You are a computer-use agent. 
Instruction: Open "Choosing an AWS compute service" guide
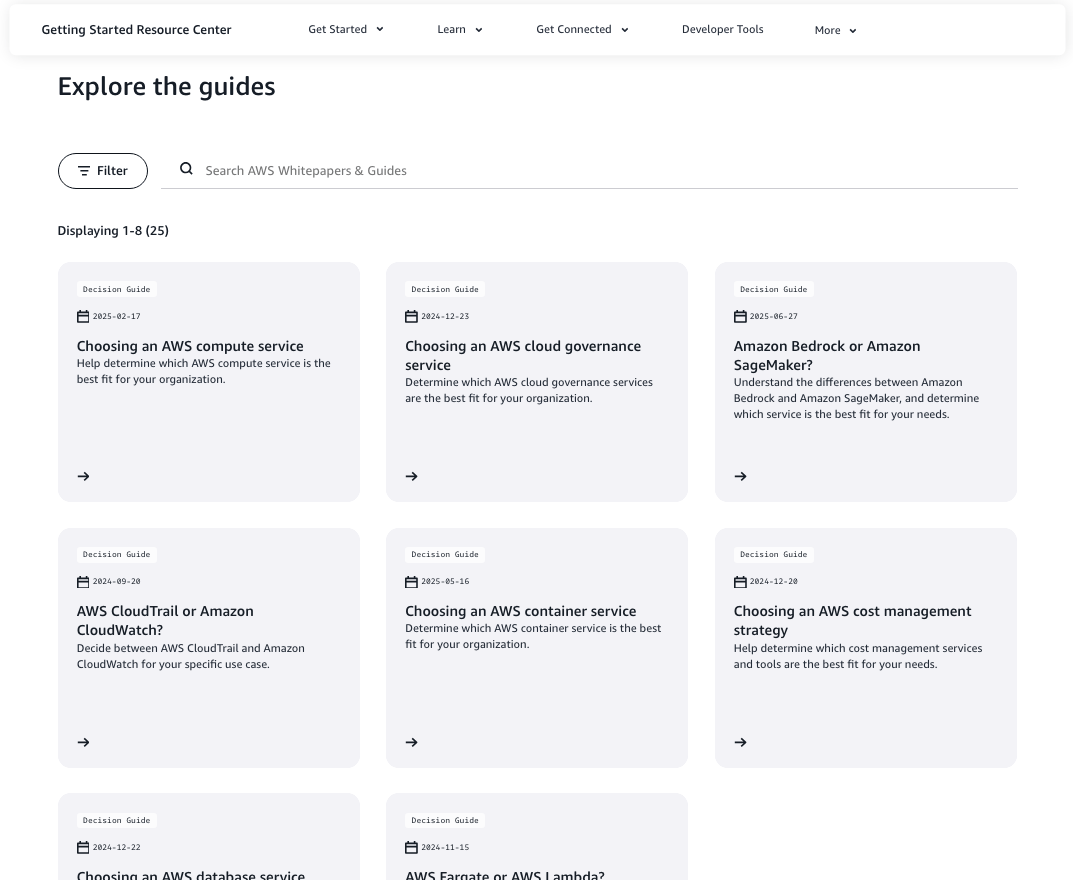pos(190,347)
